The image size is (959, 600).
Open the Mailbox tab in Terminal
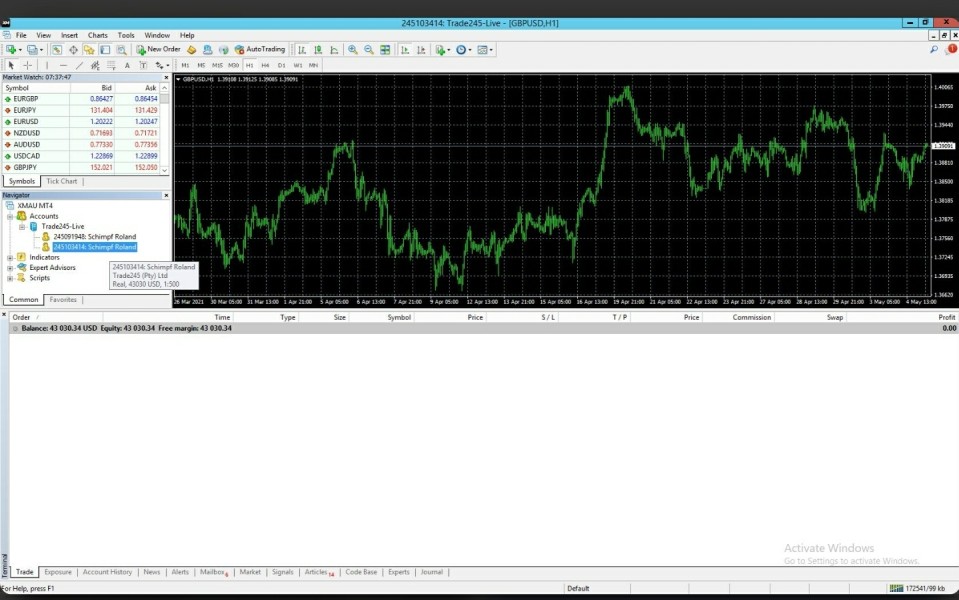point(213,572)
